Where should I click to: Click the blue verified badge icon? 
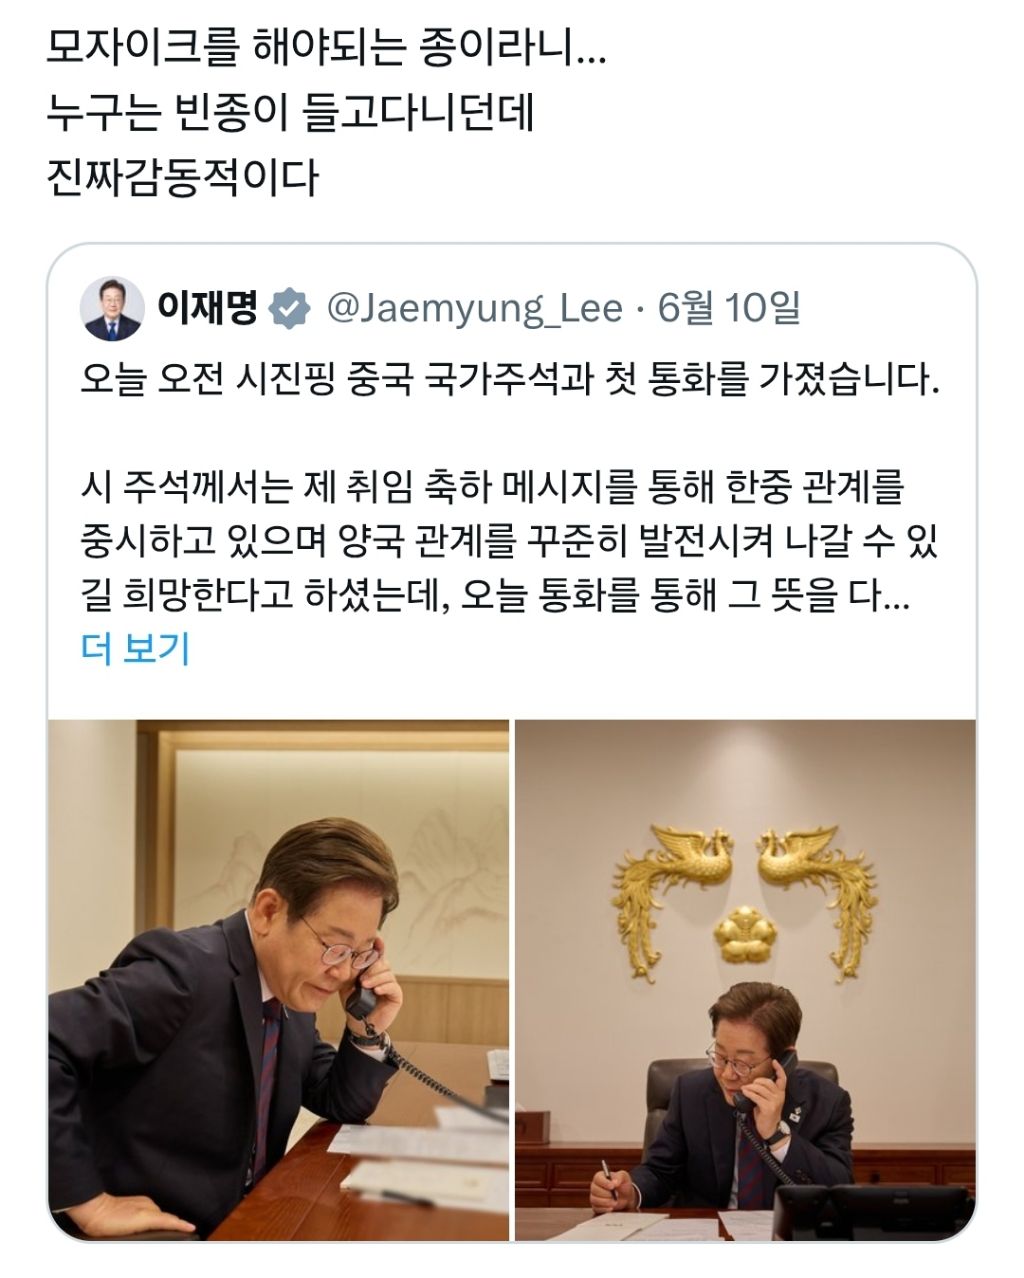coord(291,309)
